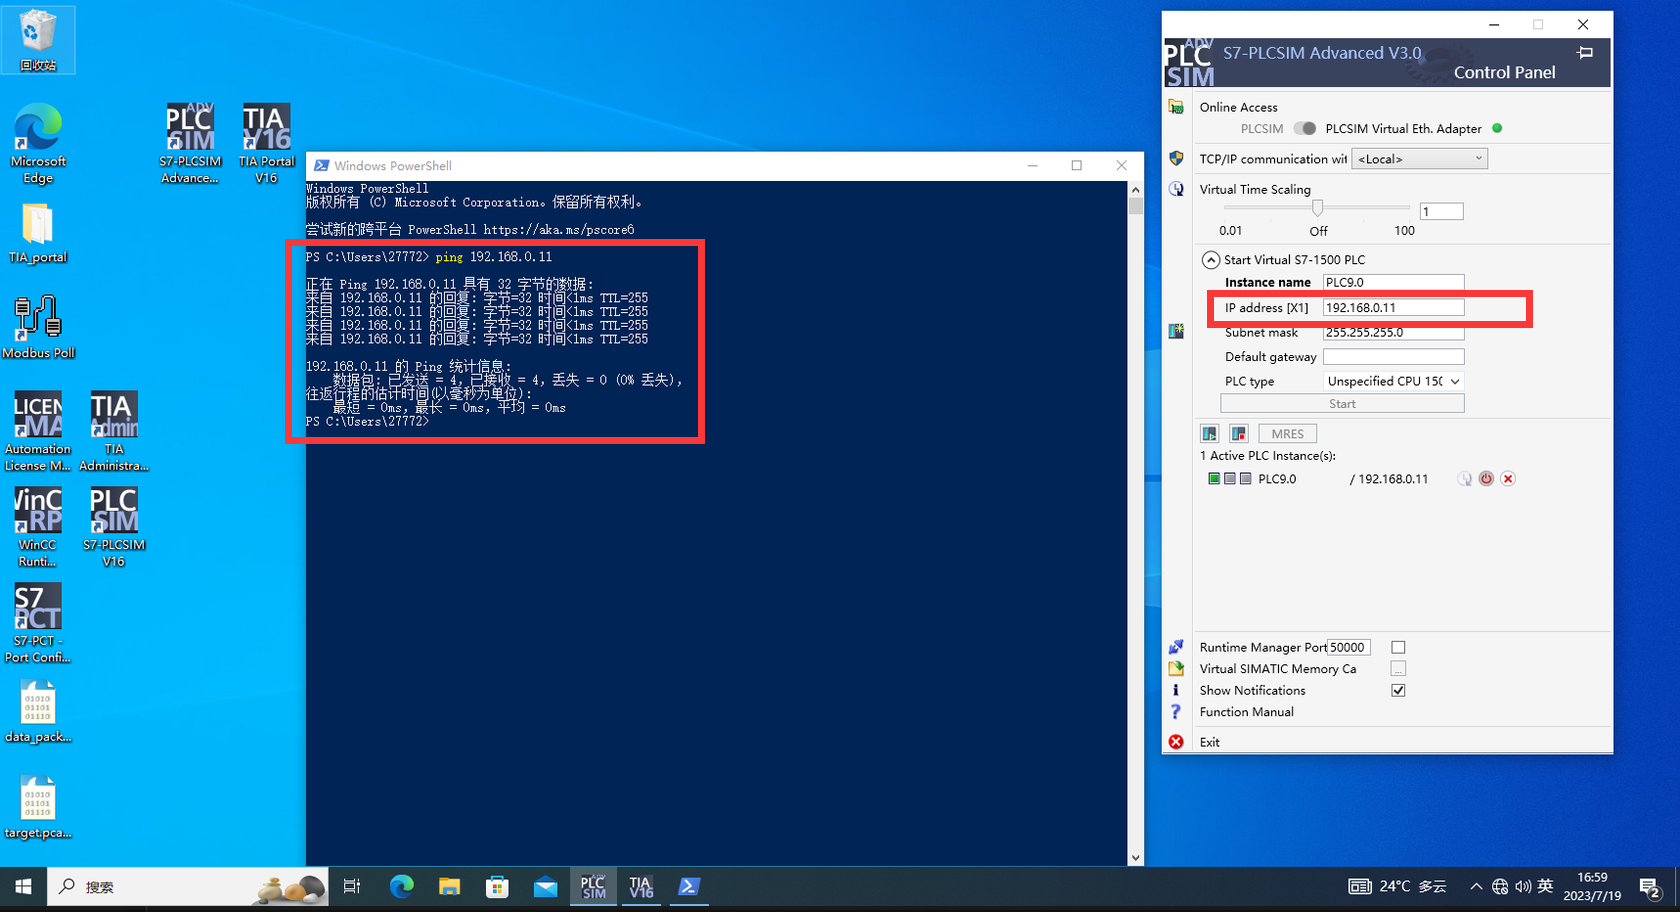Select the PLC9.0 active instance row name
This screenshot has height=912, width=1680.
(1276, 479)
